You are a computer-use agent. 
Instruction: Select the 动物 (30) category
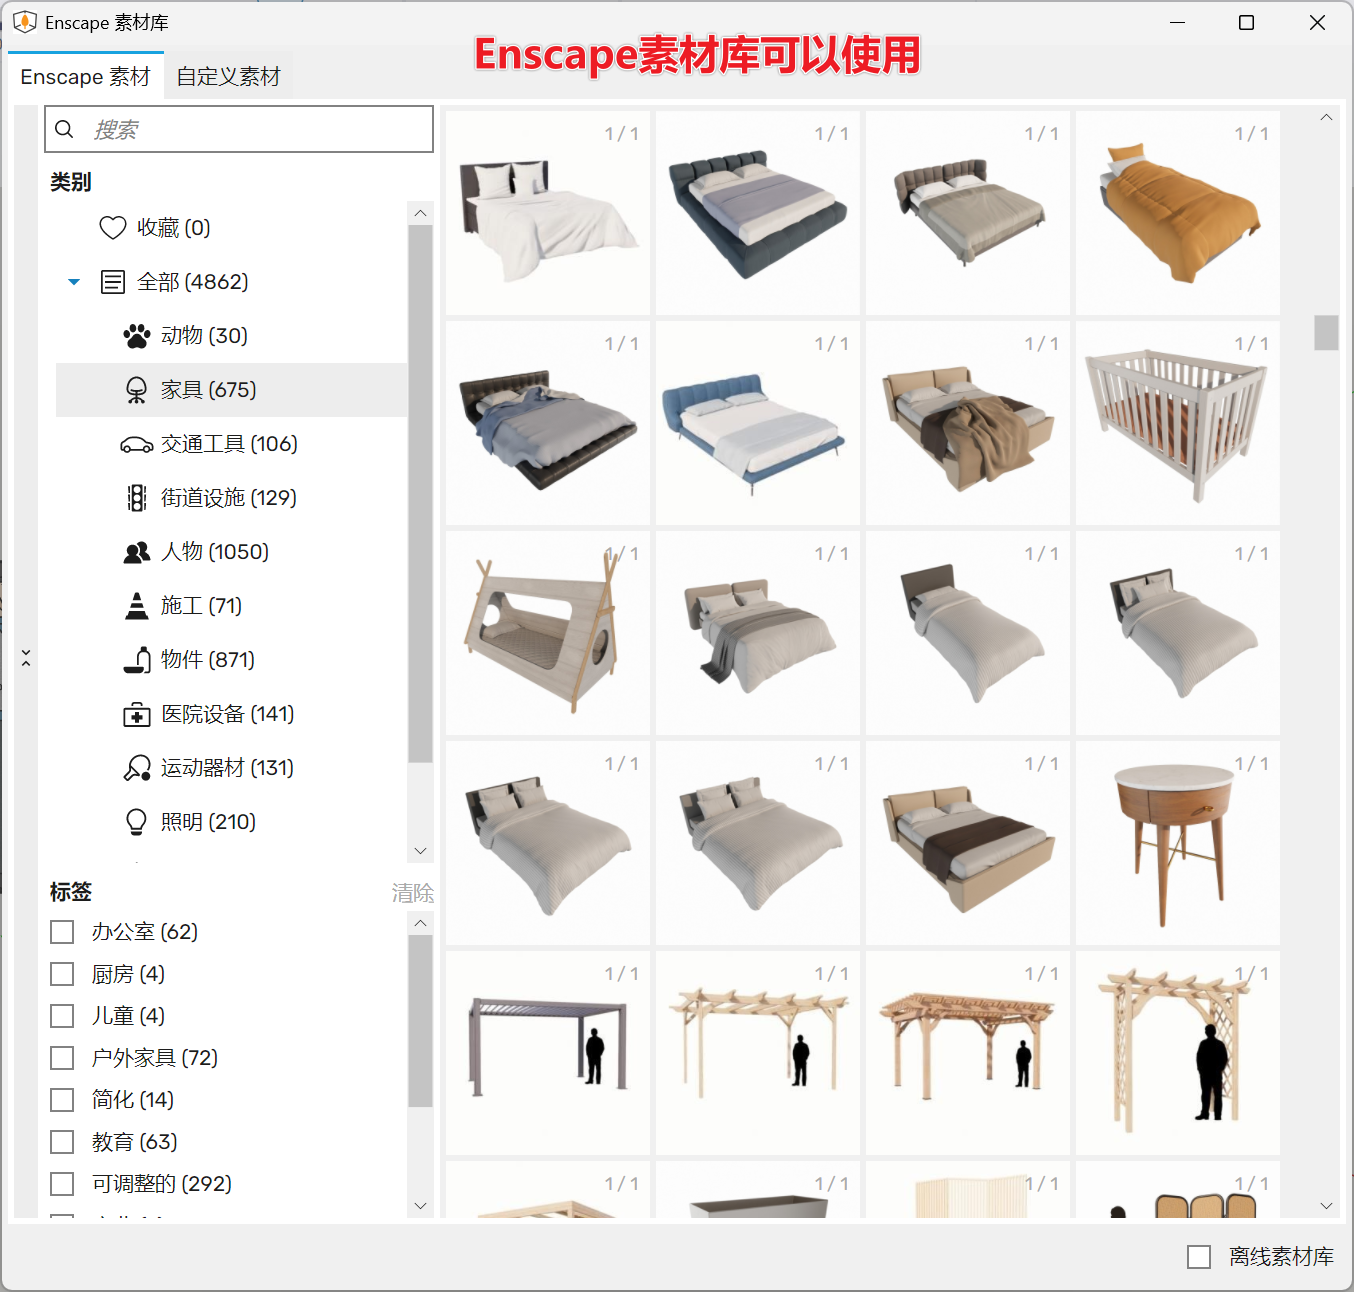231,336
